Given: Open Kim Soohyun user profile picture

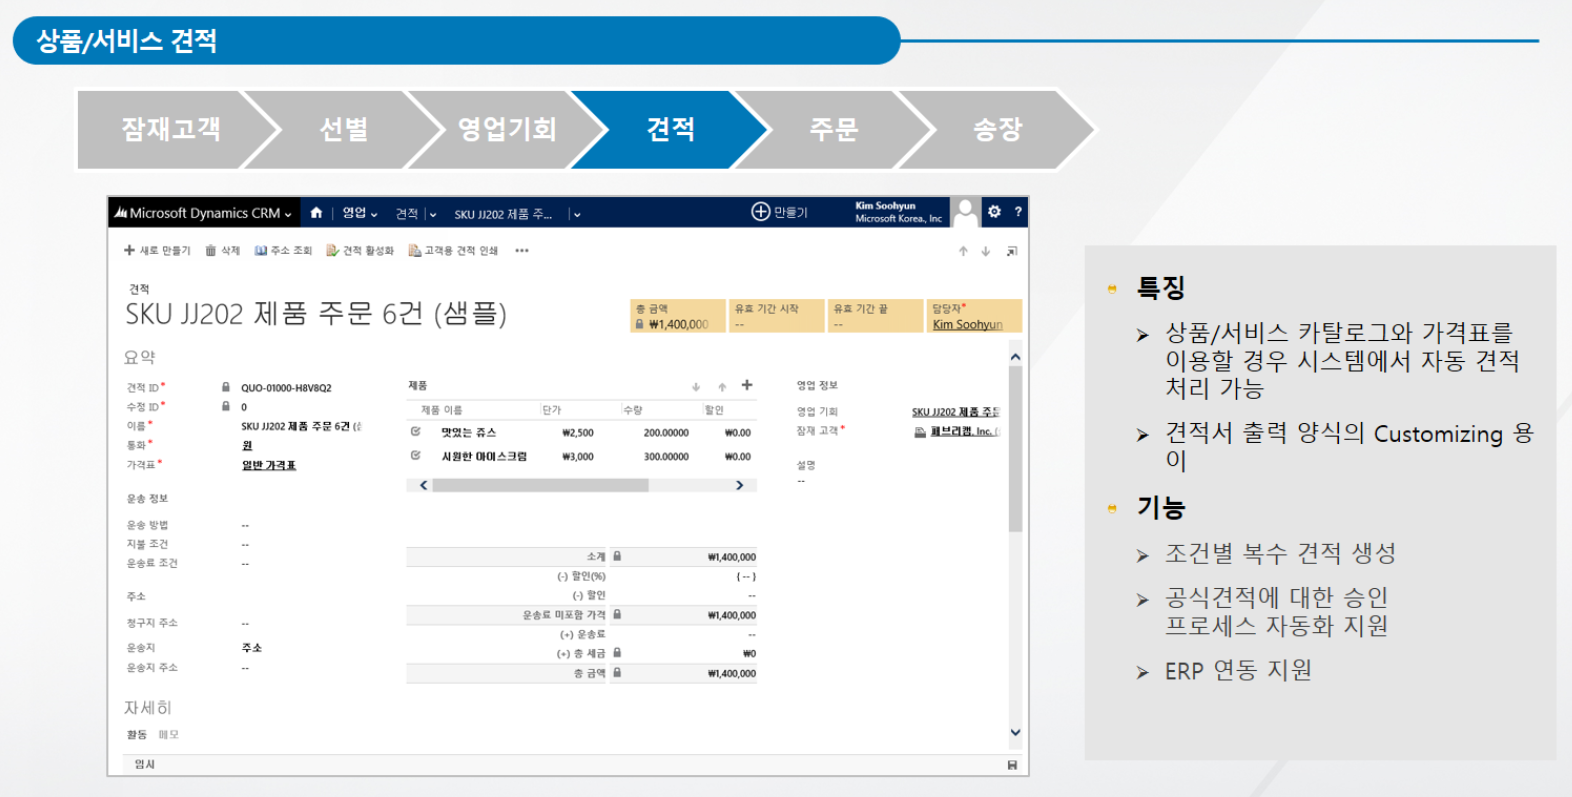Looking at the screenshot, I should pyautogui.click(x=965, y=212).
